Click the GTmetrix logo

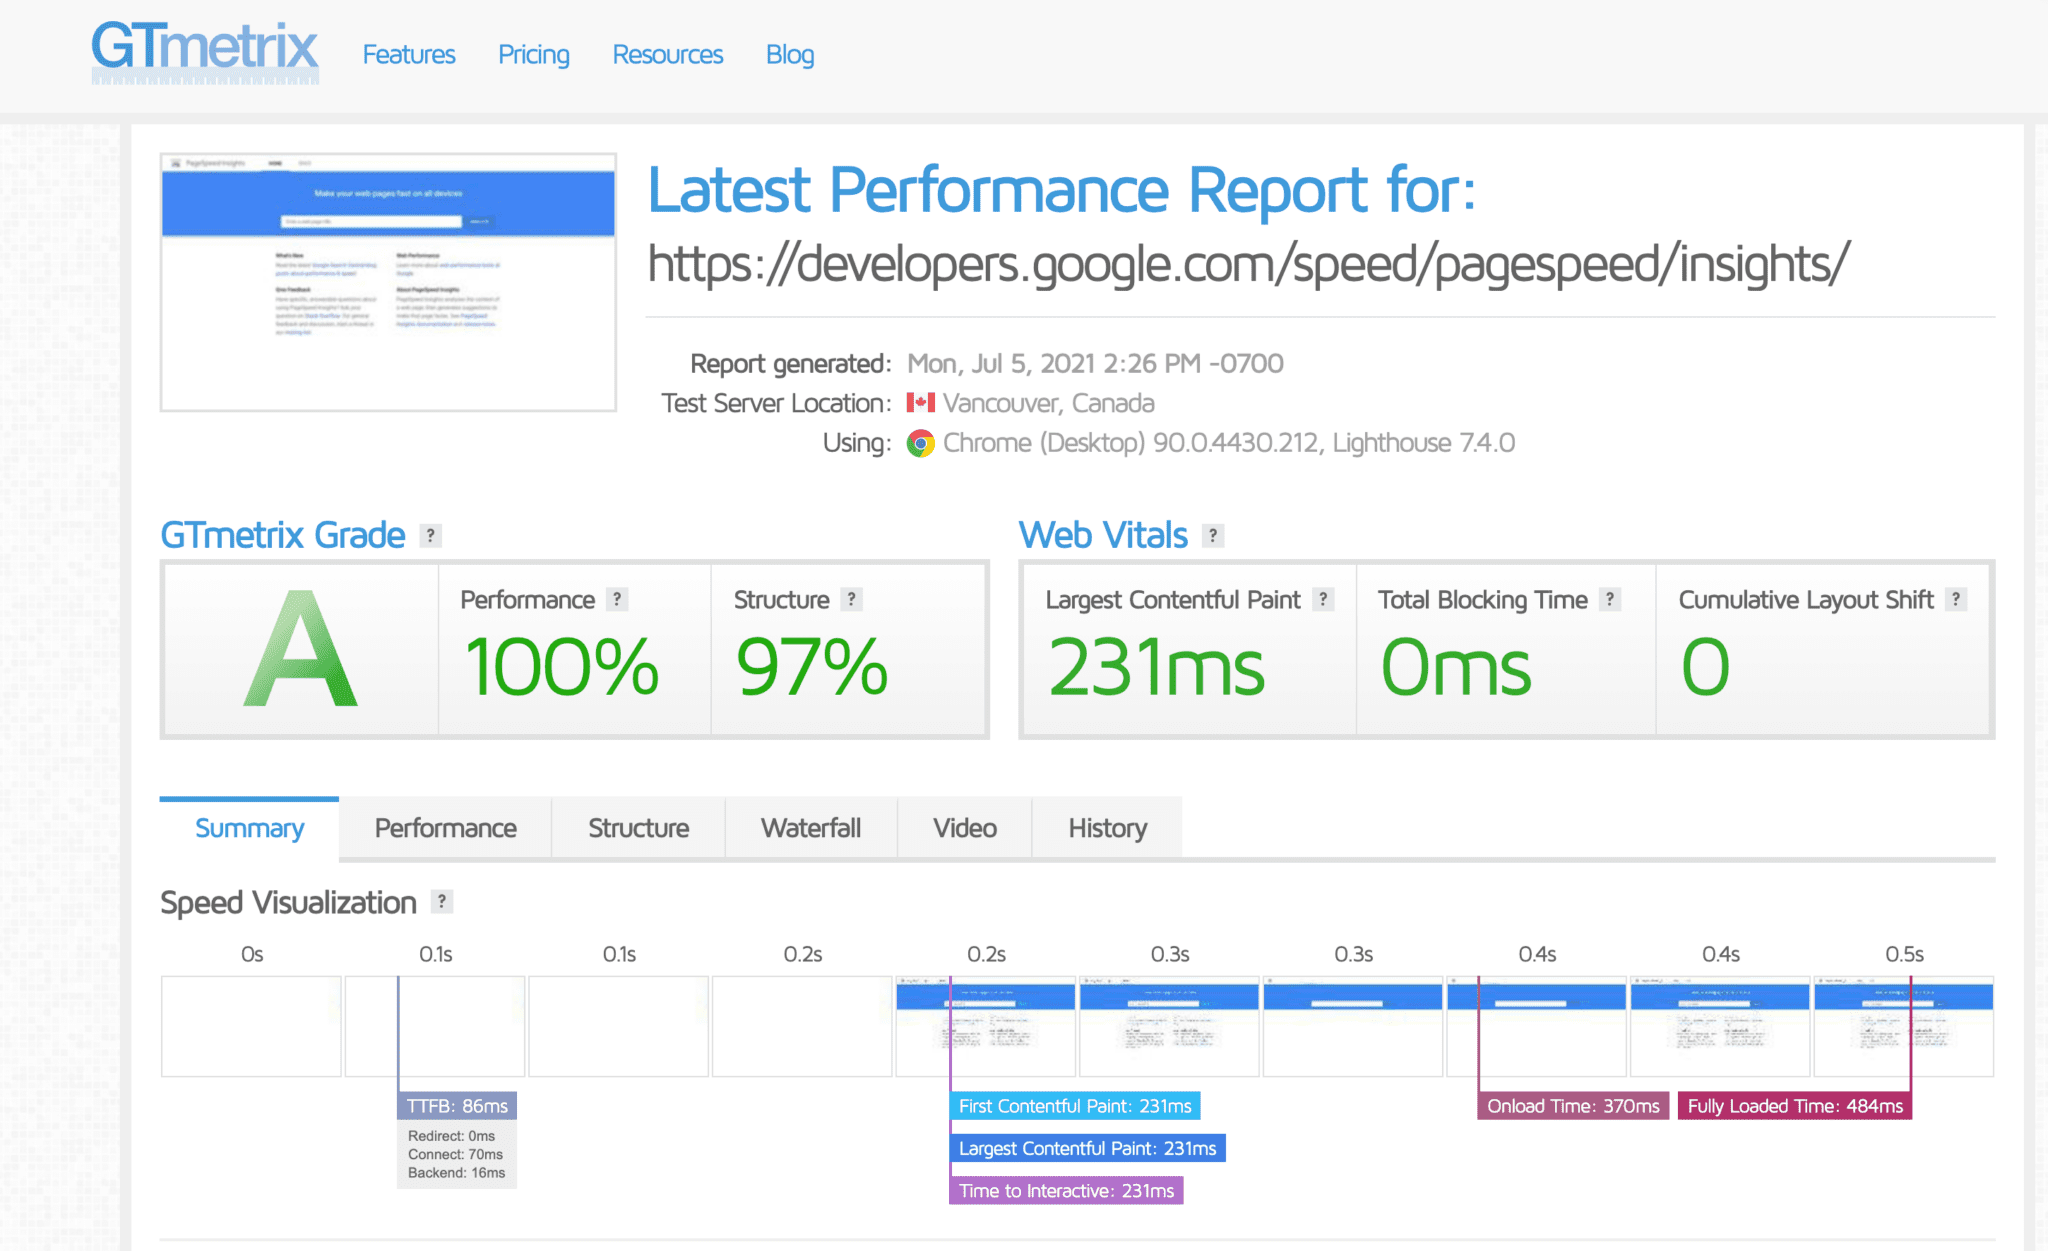205,52
